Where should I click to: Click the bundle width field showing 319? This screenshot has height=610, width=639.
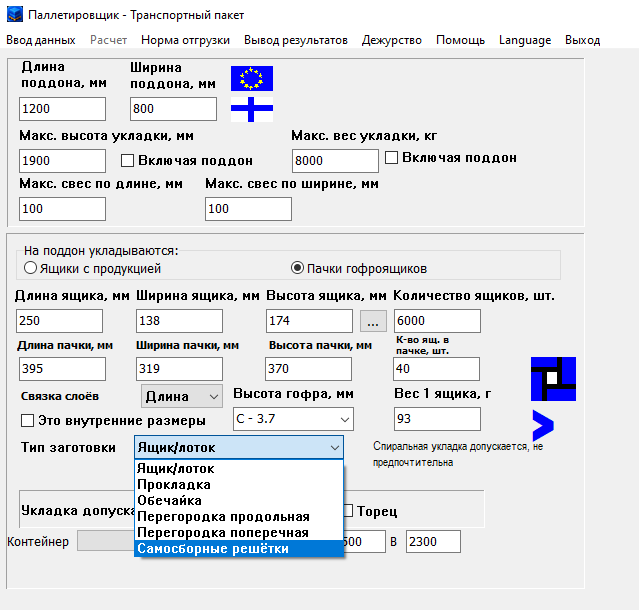click(x=179, y=369)
